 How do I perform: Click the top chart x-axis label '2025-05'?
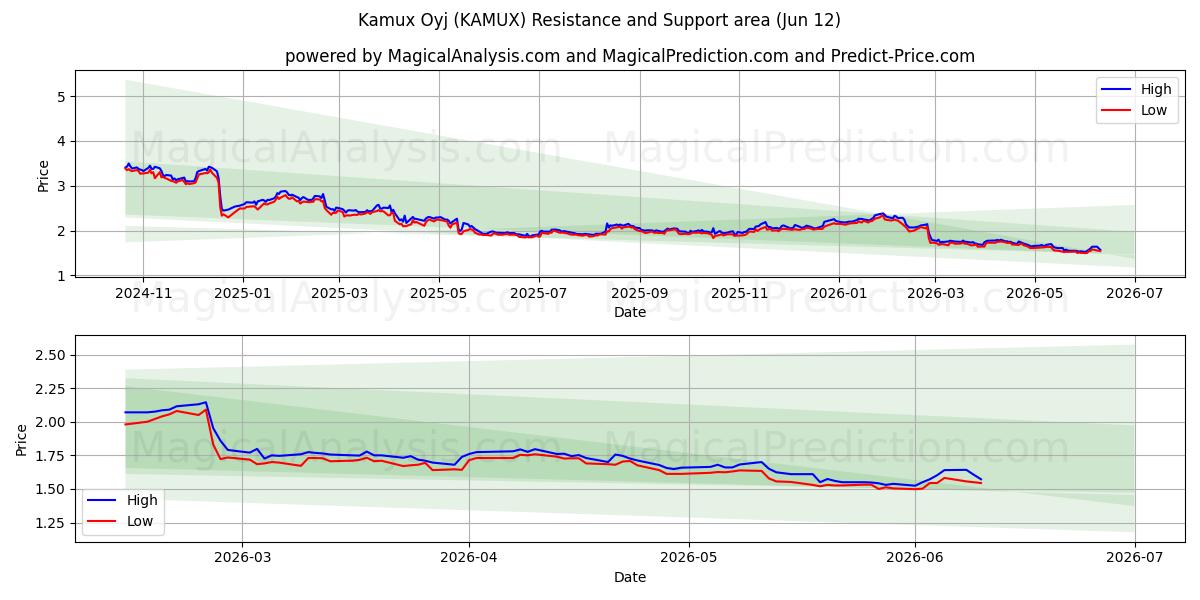439,293
